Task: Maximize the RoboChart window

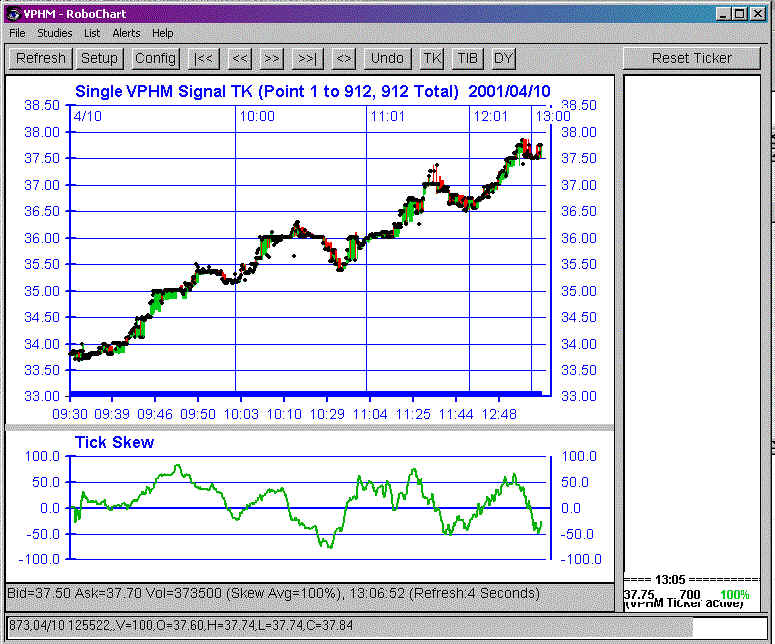Action: [x=740, y=14]
